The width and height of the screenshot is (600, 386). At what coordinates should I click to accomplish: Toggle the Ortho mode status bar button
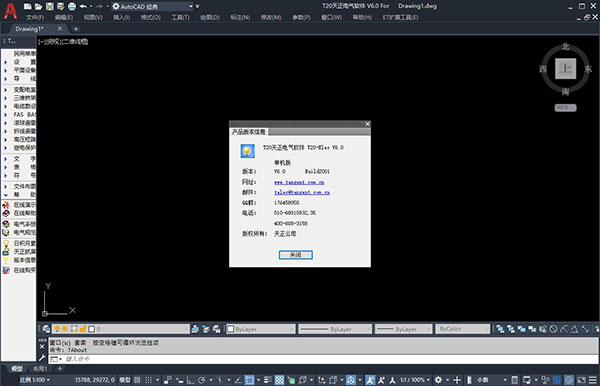(x=191, y=380)
